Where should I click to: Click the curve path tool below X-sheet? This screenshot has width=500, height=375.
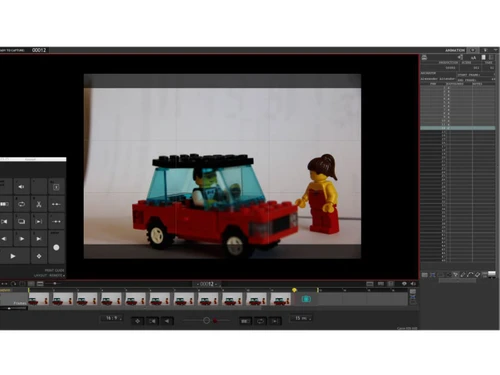click(470, 275)
